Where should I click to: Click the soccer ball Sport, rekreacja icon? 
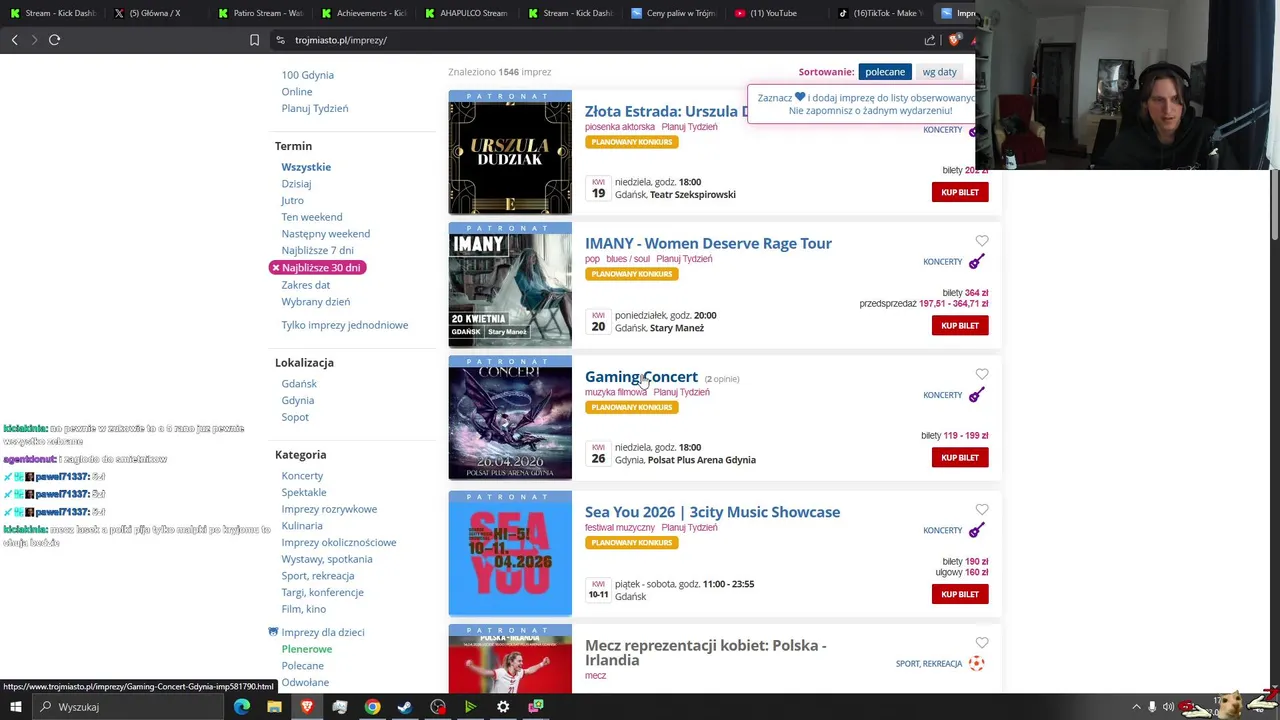977,663
